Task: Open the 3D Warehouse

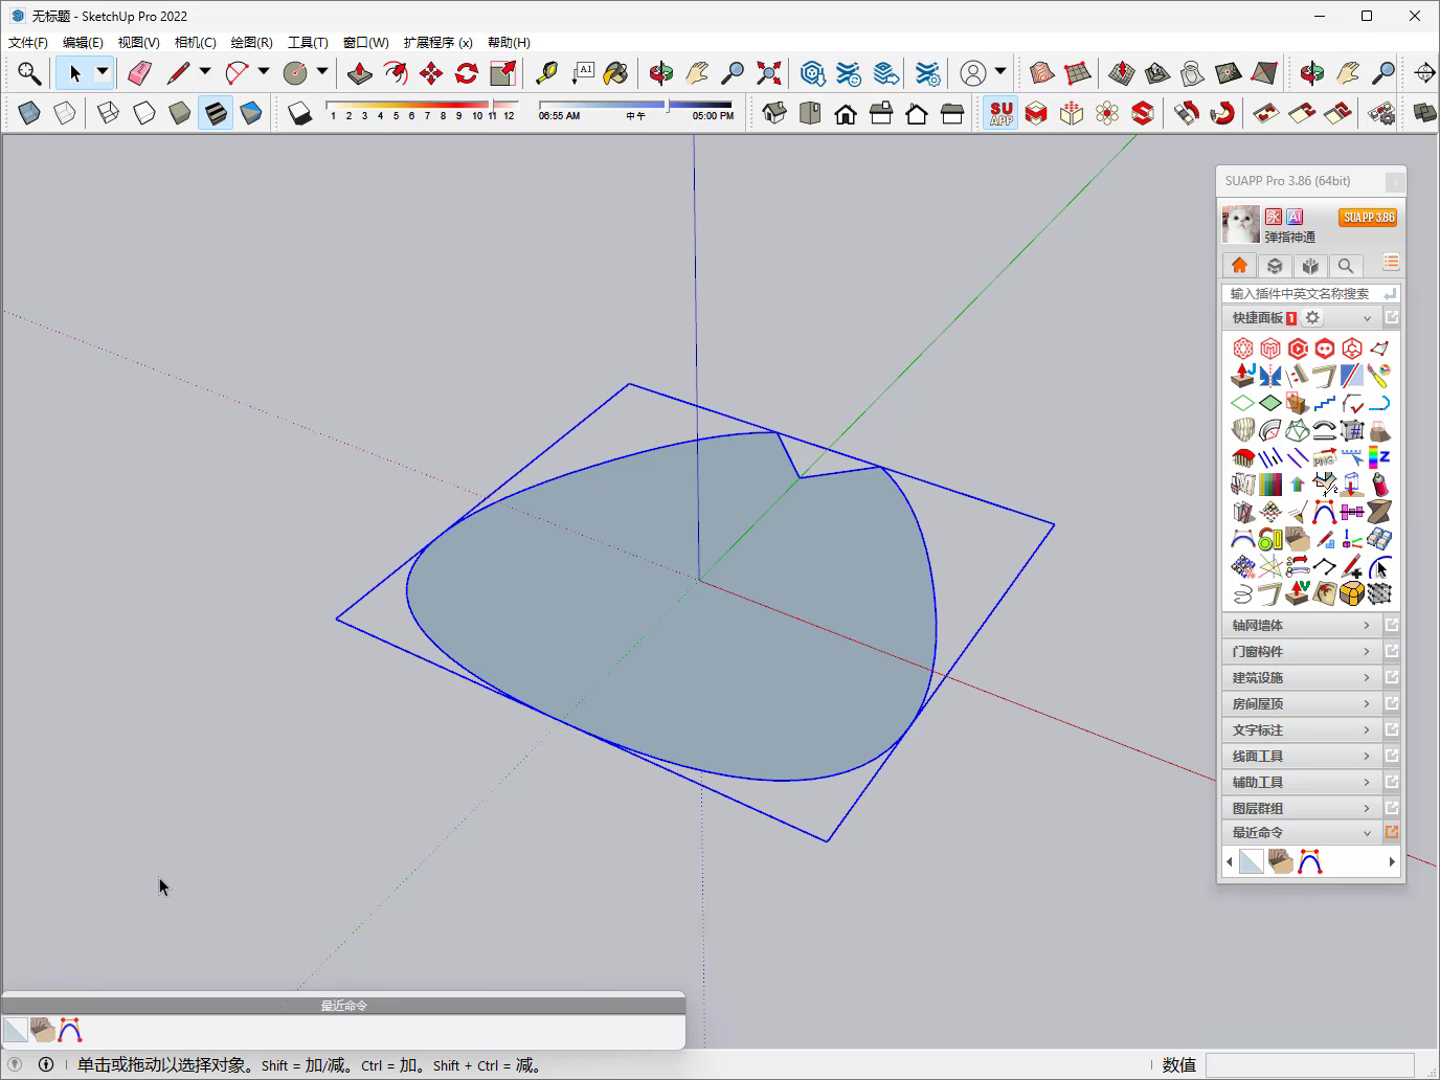Action: tap(813, 73)
